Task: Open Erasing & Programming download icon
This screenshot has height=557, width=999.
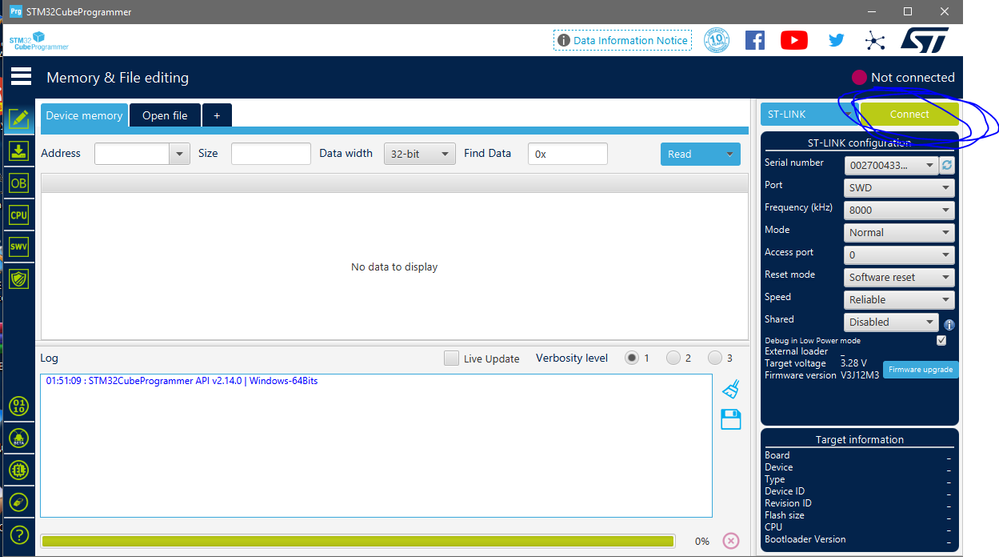Action: tap(18, 152)
